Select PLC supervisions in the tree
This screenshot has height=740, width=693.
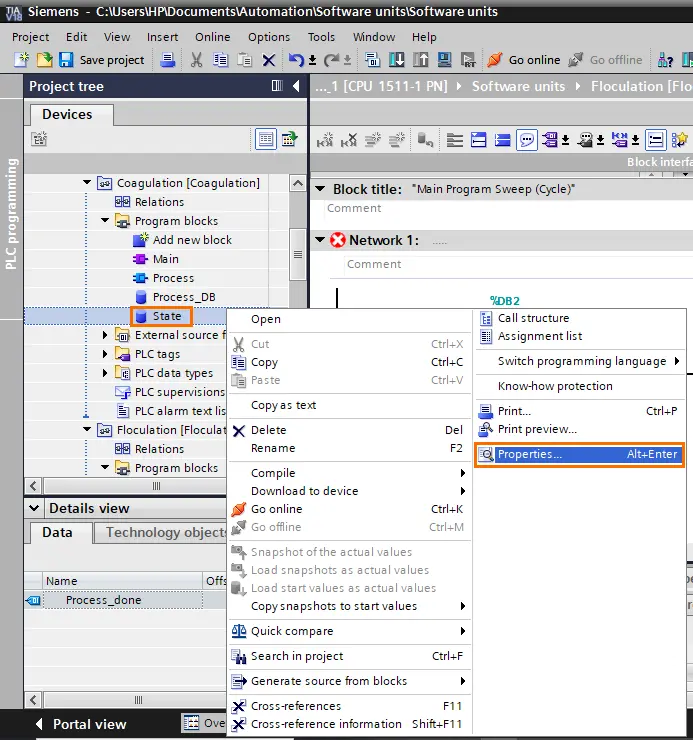[x=170, y=392]
